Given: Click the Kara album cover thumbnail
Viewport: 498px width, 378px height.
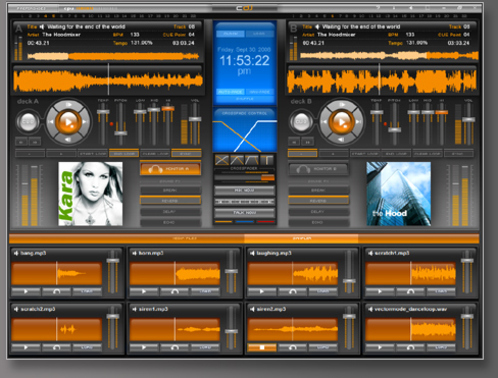Looking at the screenshot, I should [x=90, y=194].
